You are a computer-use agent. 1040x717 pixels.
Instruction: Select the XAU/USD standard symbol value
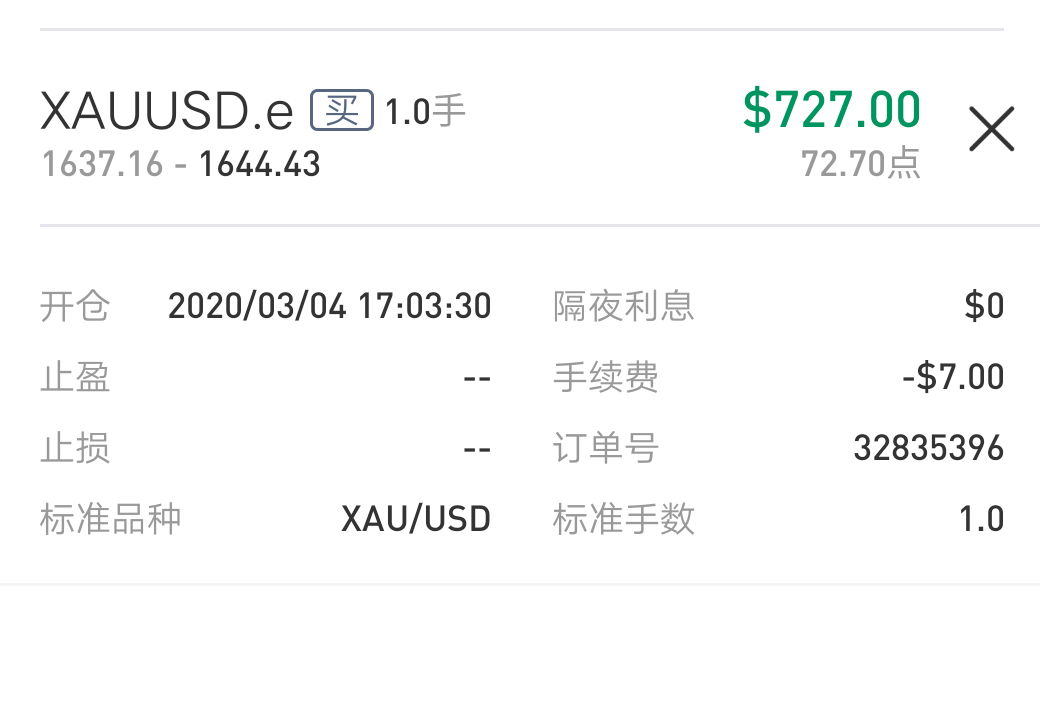[416, 519]
